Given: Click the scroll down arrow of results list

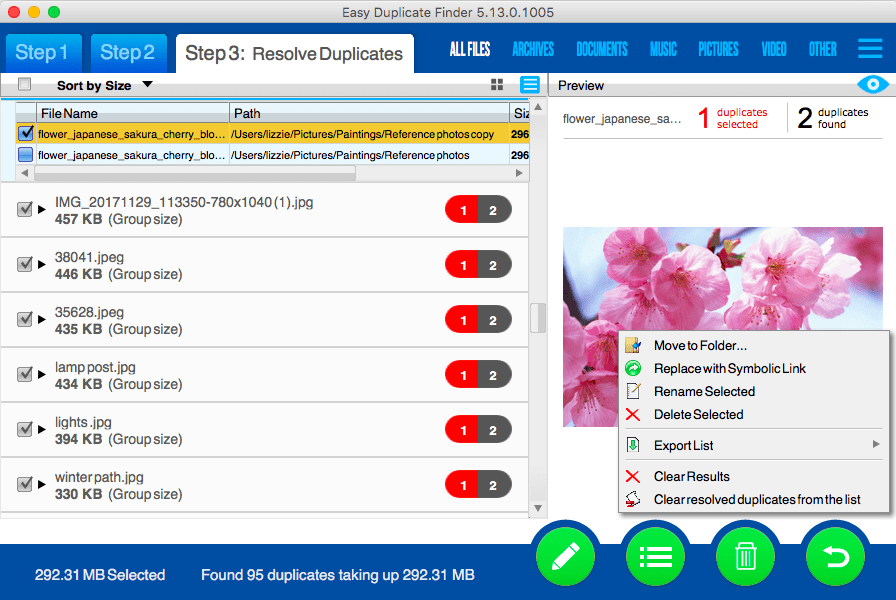Looking at the screenshot, I should pos(538,507).
